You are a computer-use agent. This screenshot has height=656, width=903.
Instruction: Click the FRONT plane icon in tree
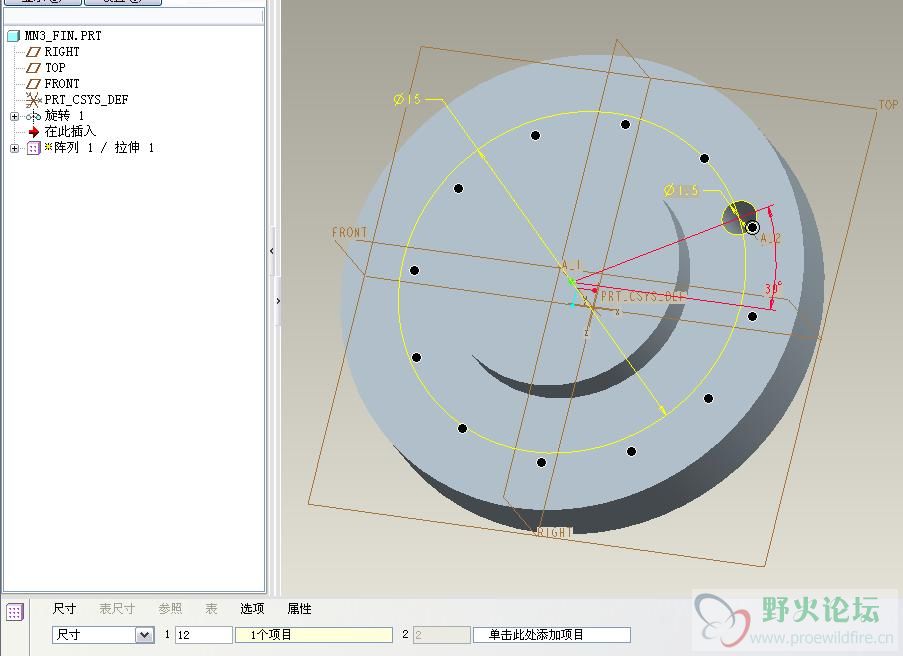pyautogui.click(x=33, y=84)
